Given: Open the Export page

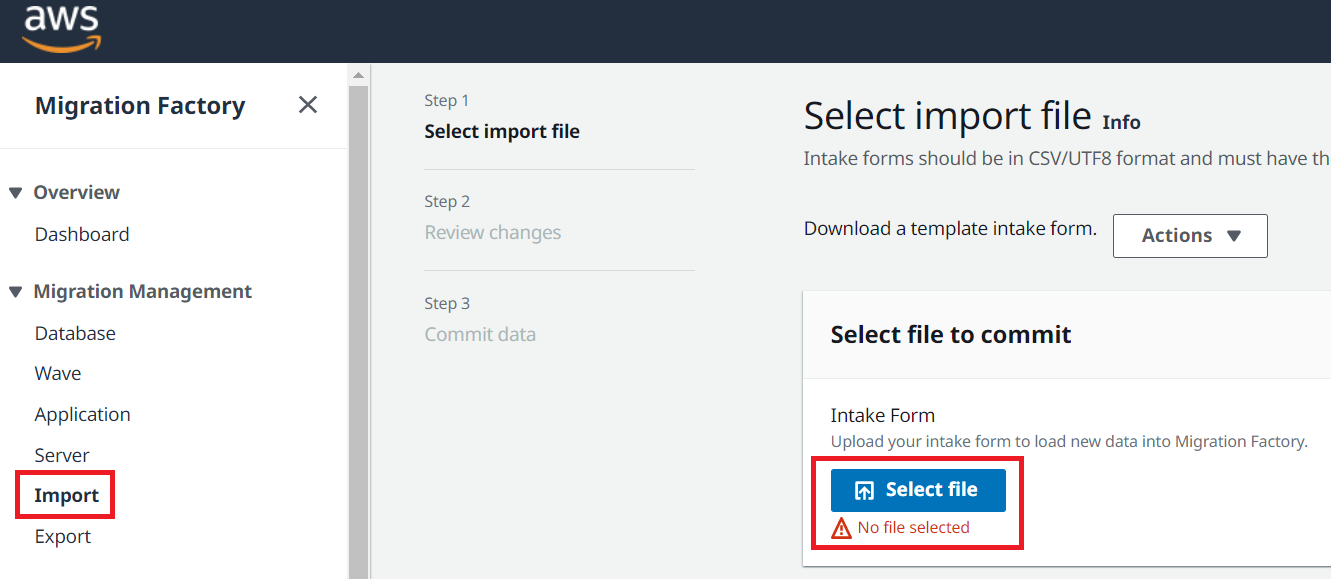Looking at the screenshot, I should click(62, 537).
